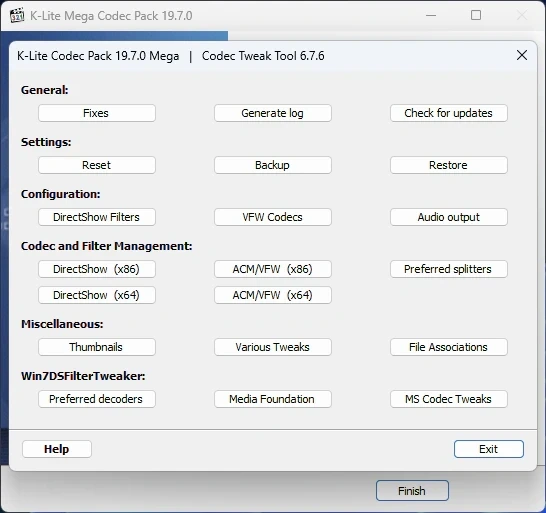Click the Help button
546x513 pixels.
57,449
